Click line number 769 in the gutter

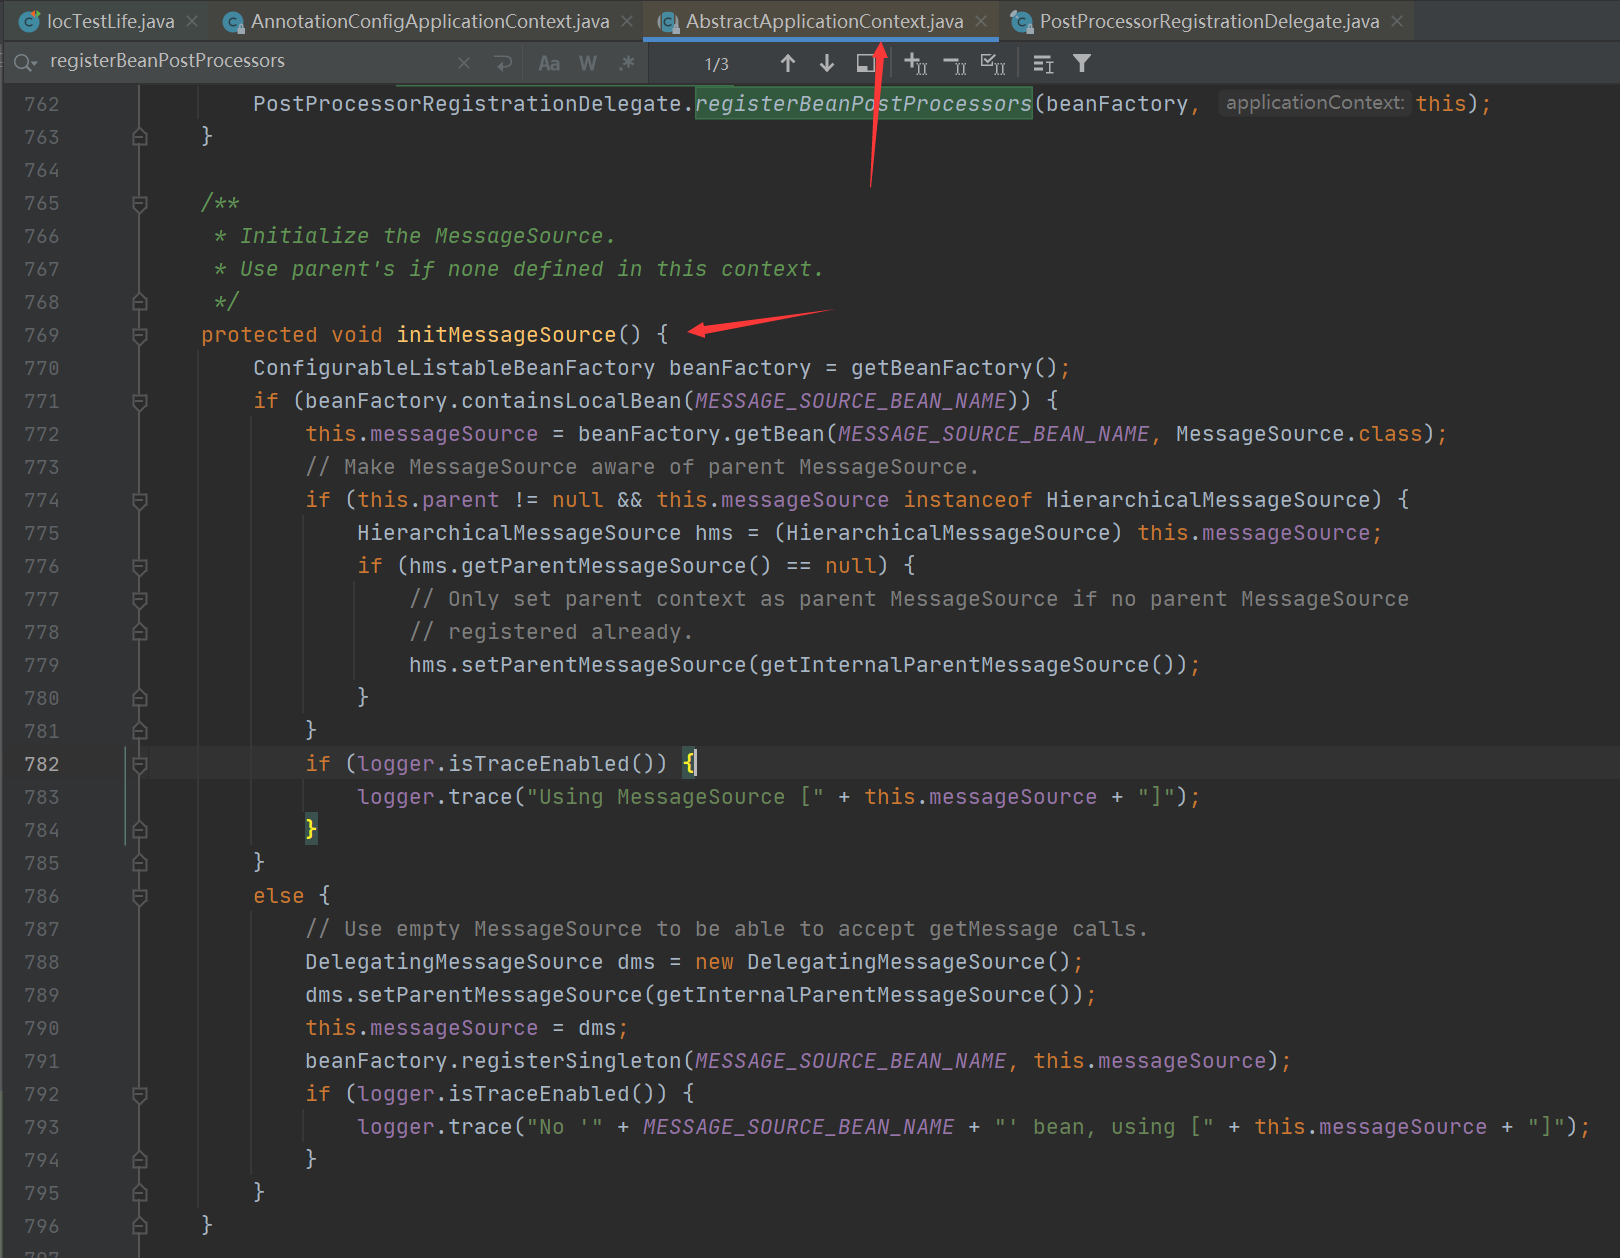click(42, 335)
